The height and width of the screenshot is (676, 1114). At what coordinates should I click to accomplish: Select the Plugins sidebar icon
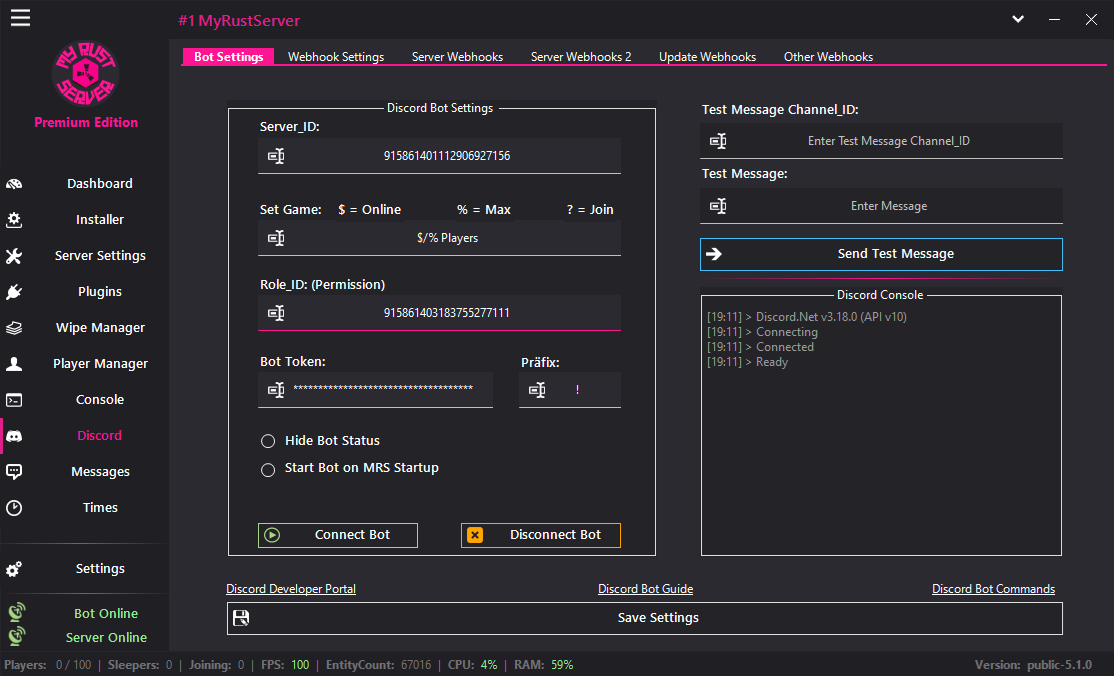coord(15,291)
